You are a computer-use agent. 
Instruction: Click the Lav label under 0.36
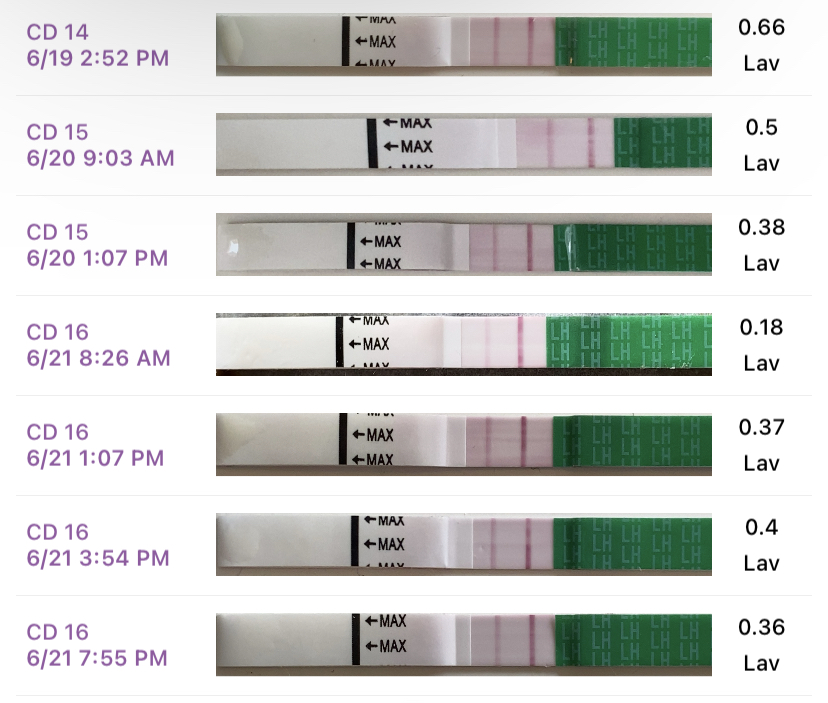pyautogui.click(x=761, y=663)
